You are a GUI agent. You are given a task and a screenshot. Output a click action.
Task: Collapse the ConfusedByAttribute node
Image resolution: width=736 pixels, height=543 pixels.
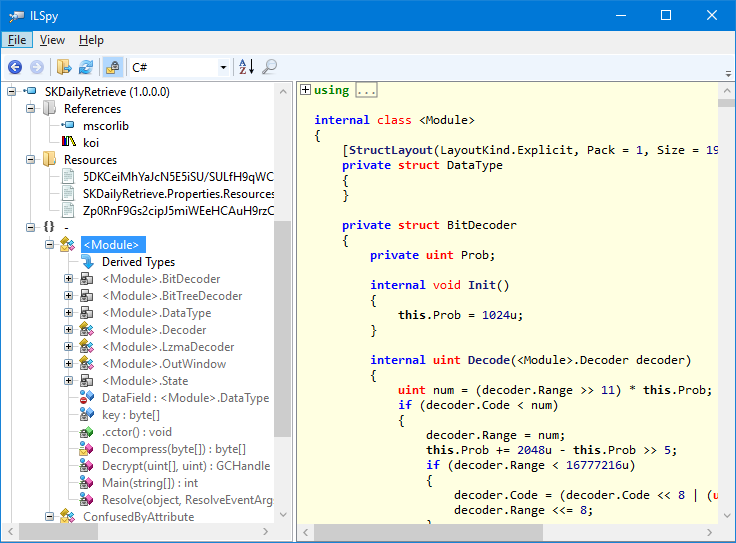[49, 516]
